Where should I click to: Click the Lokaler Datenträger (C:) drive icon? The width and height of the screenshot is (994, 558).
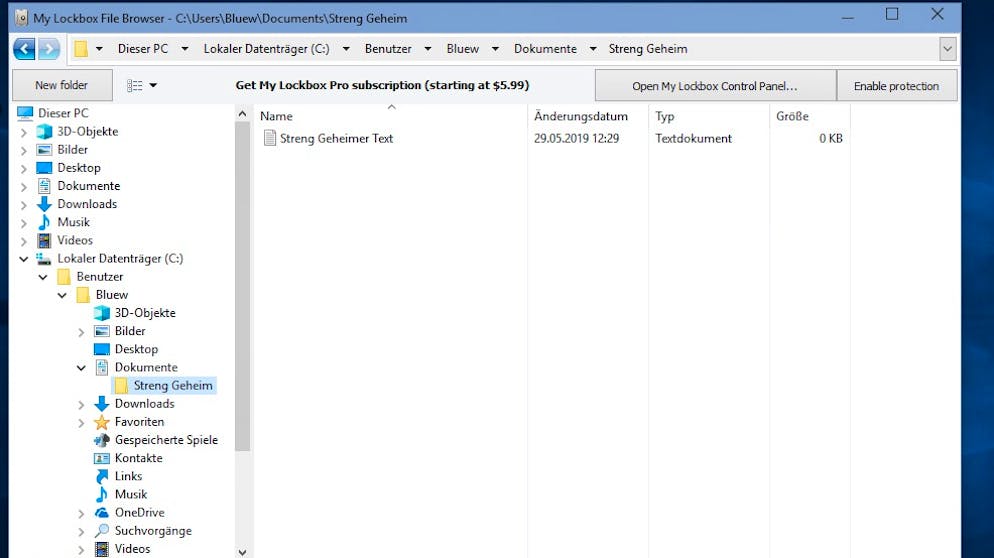coord(44,259)
